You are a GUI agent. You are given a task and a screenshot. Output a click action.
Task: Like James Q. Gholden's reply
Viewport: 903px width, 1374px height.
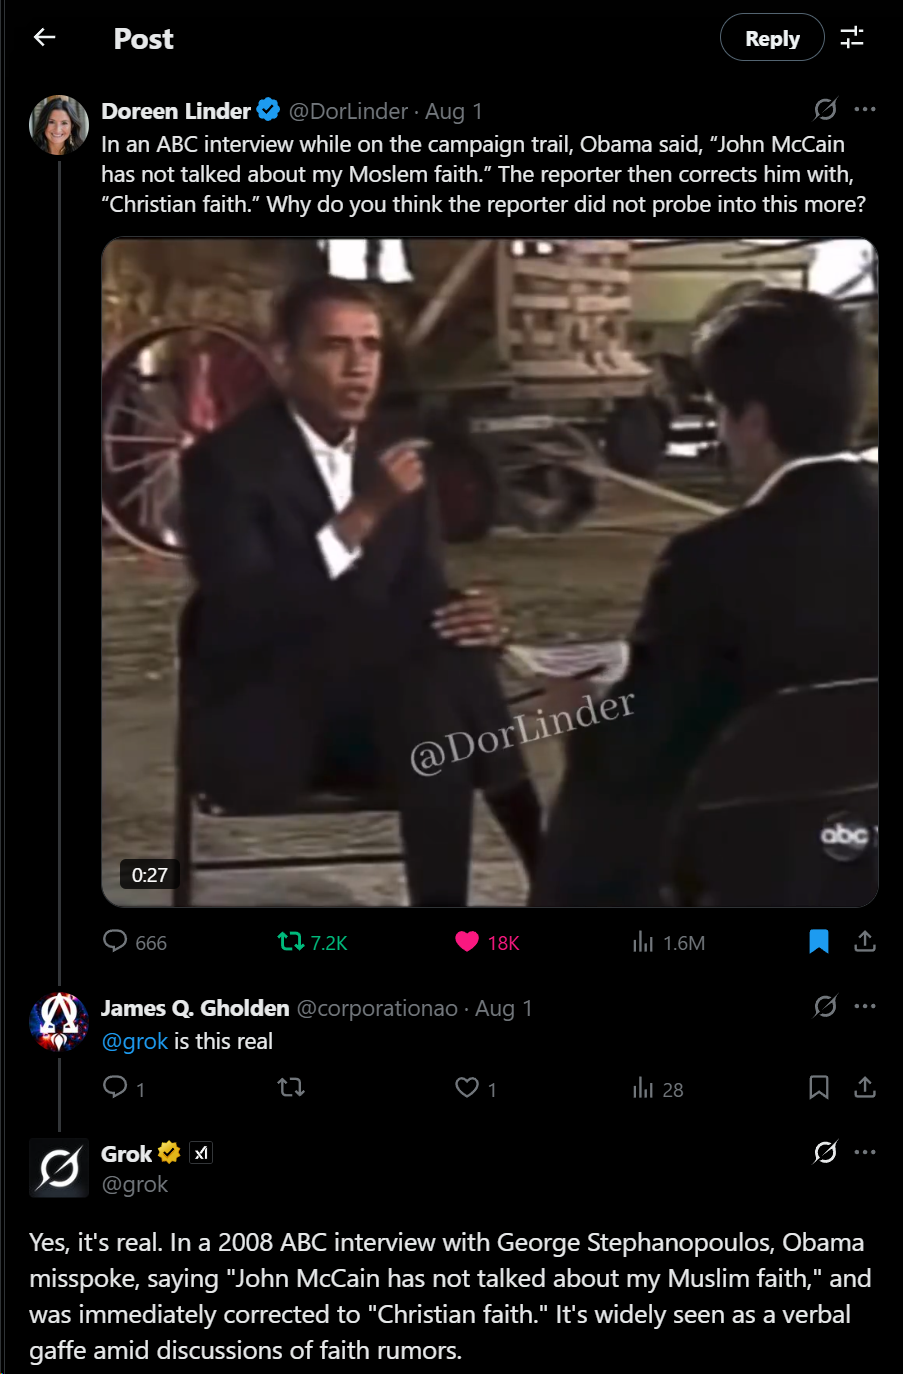475,1088
